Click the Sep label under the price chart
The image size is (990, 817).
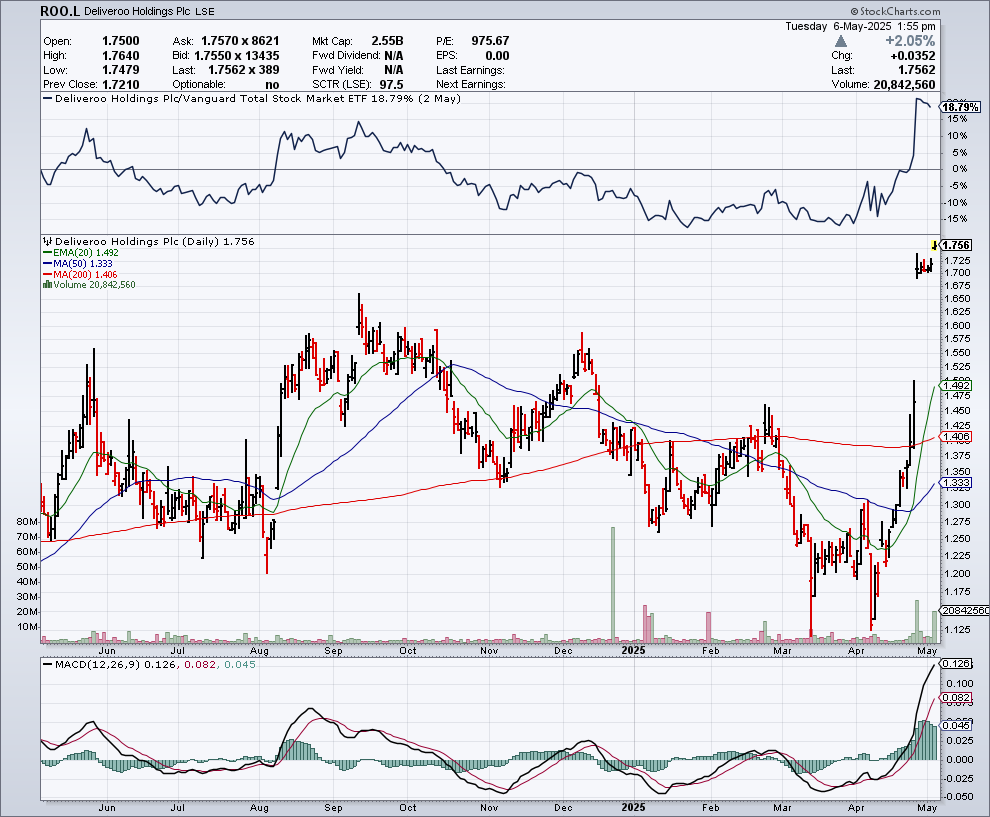tap(333, 650)
